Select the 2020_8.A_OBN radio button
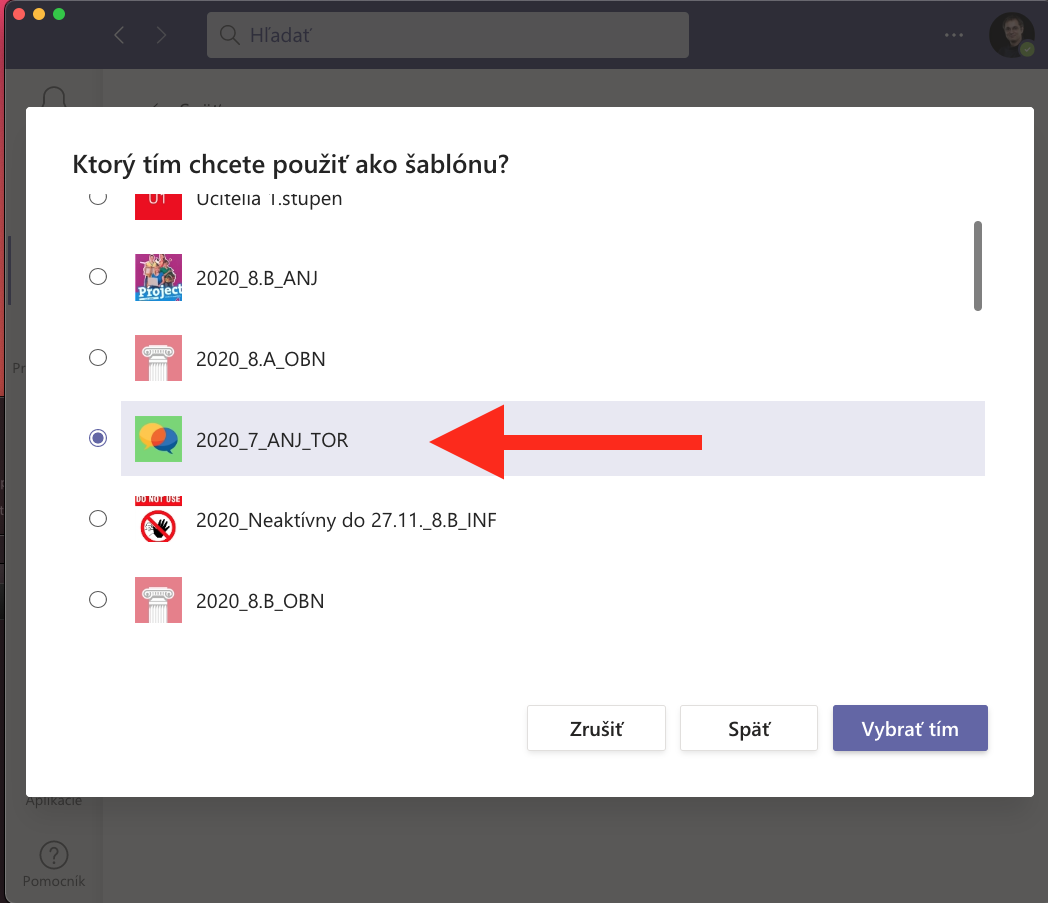This screenshot has width=1048, height=903. pyautogui.click(x=98, y=358)
